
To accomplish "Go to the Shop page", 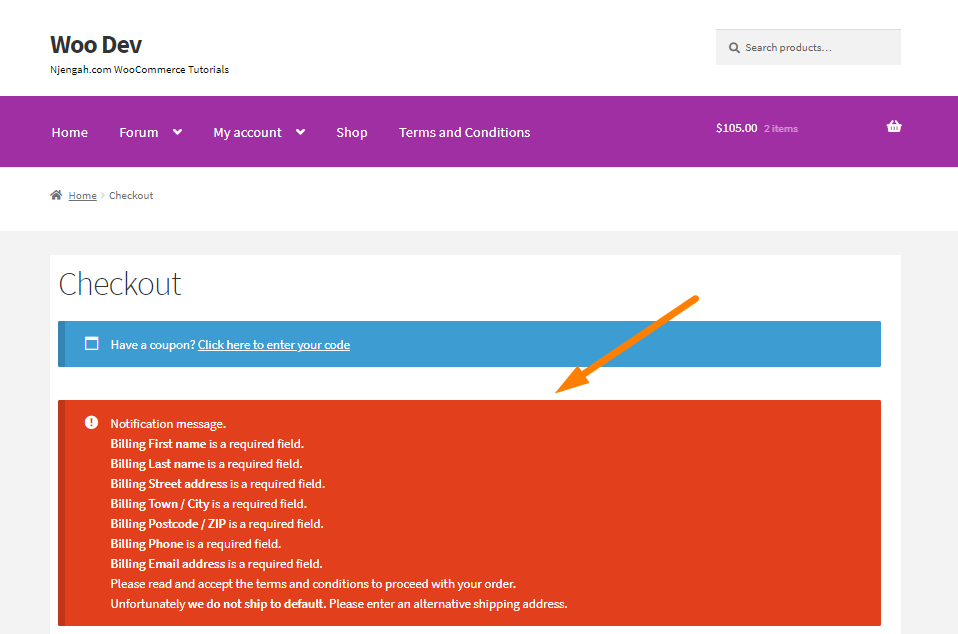I will click(x=352, y=133).
